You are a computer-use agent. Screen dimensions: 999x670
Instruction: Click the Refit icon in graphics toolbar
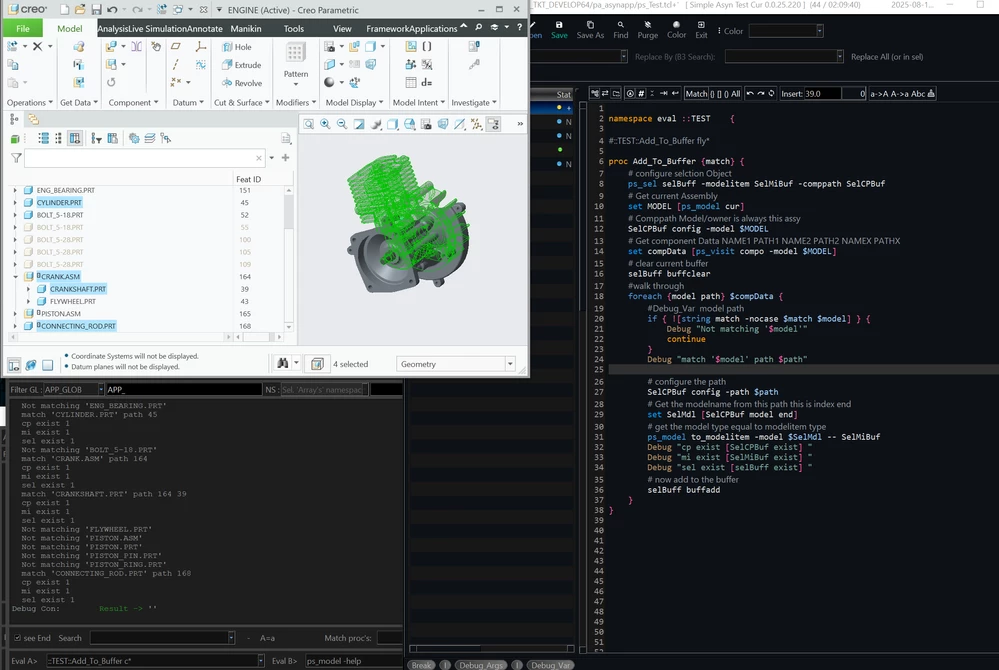[308, 124]
